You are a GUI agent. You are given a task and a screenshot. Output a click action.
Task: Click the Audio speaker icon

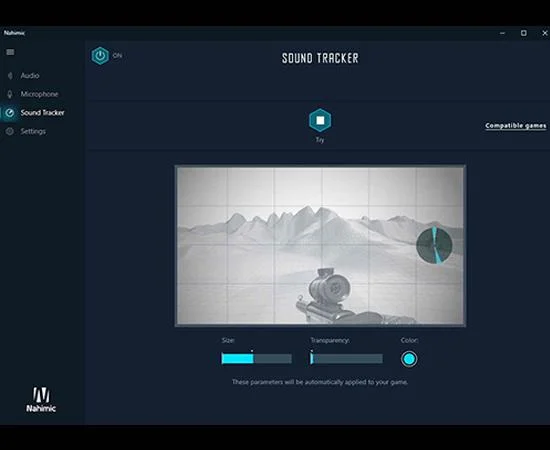click(x=10, y=75)
